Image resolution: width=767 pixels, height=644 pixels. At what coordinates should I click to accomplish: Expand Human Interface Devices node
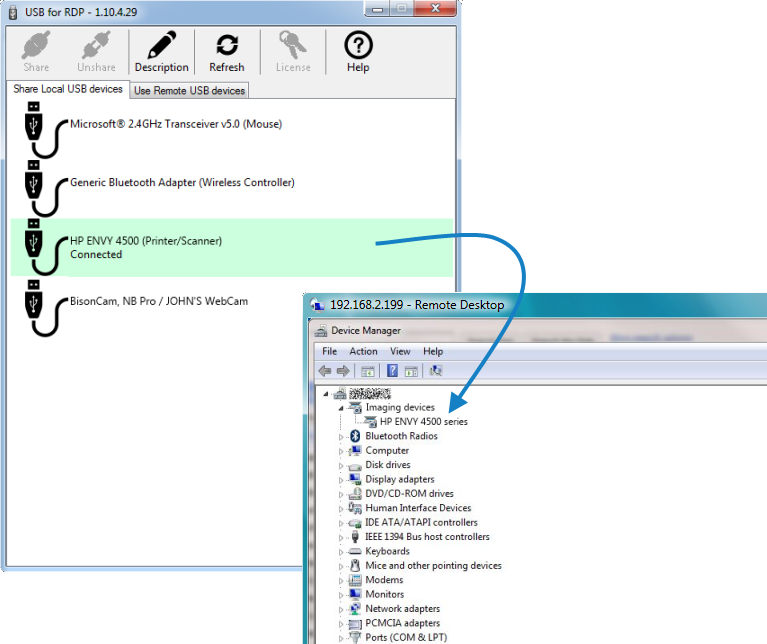point(341,509)
